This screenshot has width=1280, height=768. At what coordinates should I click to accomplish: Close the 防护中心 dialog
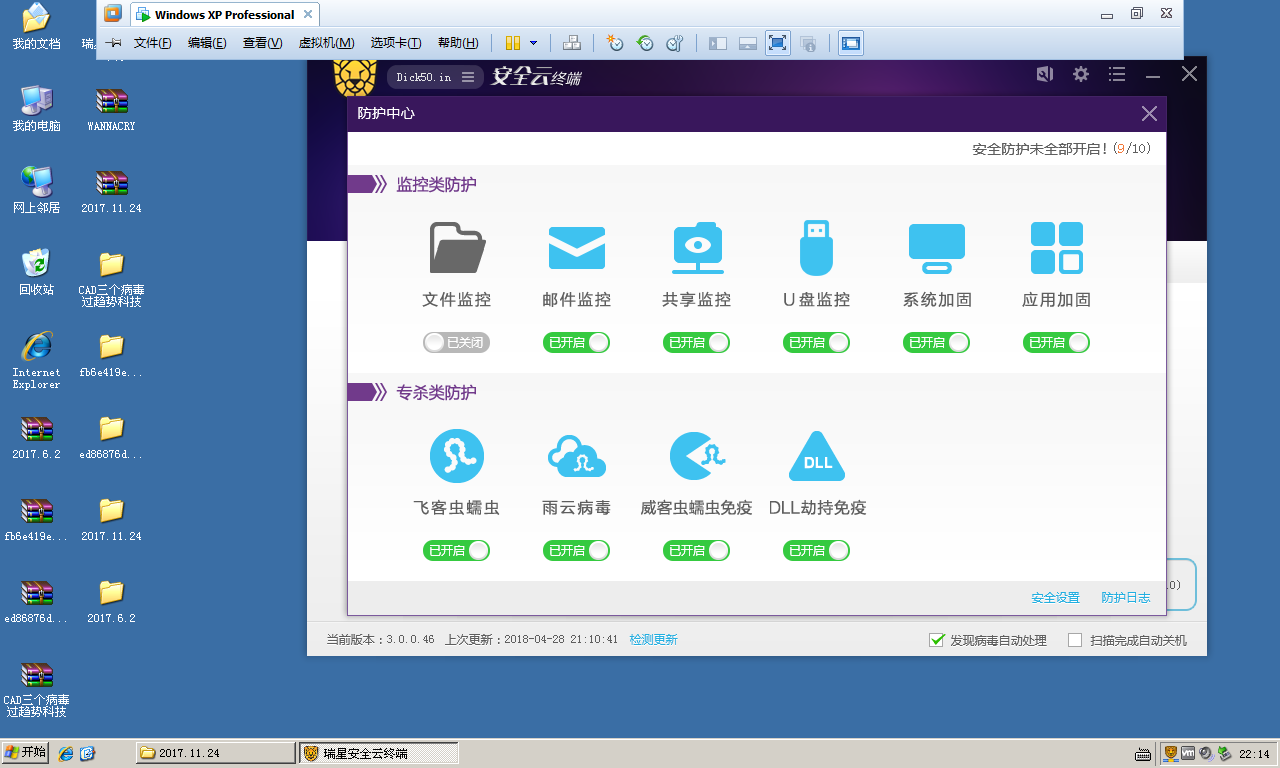tap(1150, 114)
